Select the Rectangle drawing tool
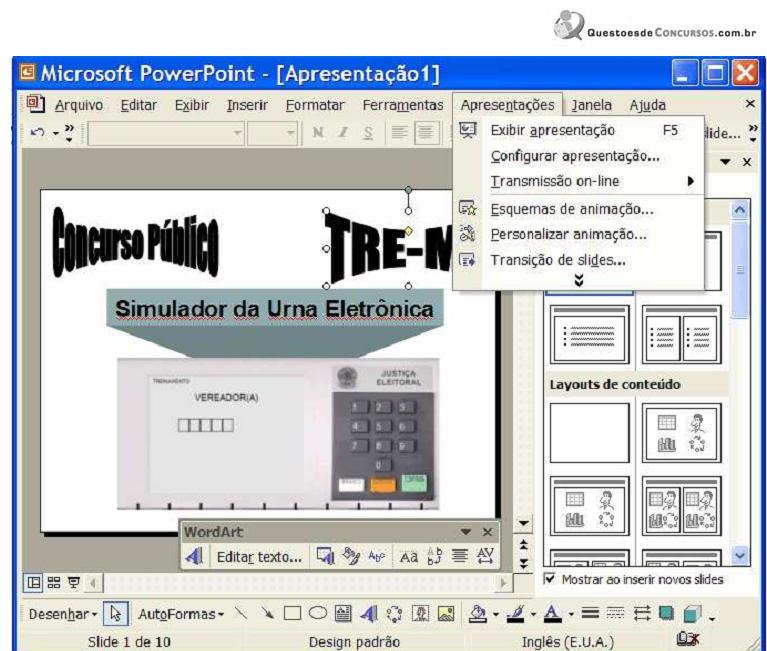The width and height of the screenshot is (767, 651). [x=293, y=613]
